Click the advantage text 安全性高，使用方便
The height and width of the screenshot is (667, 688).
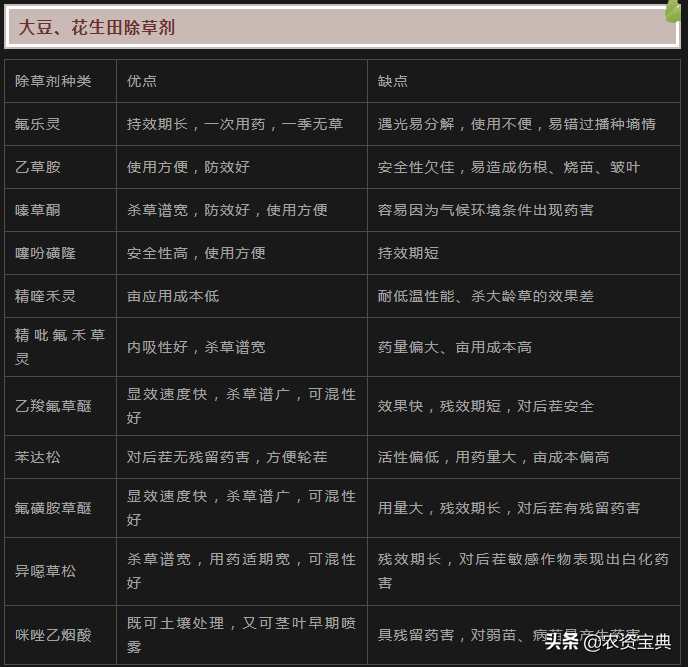[196, 253]
